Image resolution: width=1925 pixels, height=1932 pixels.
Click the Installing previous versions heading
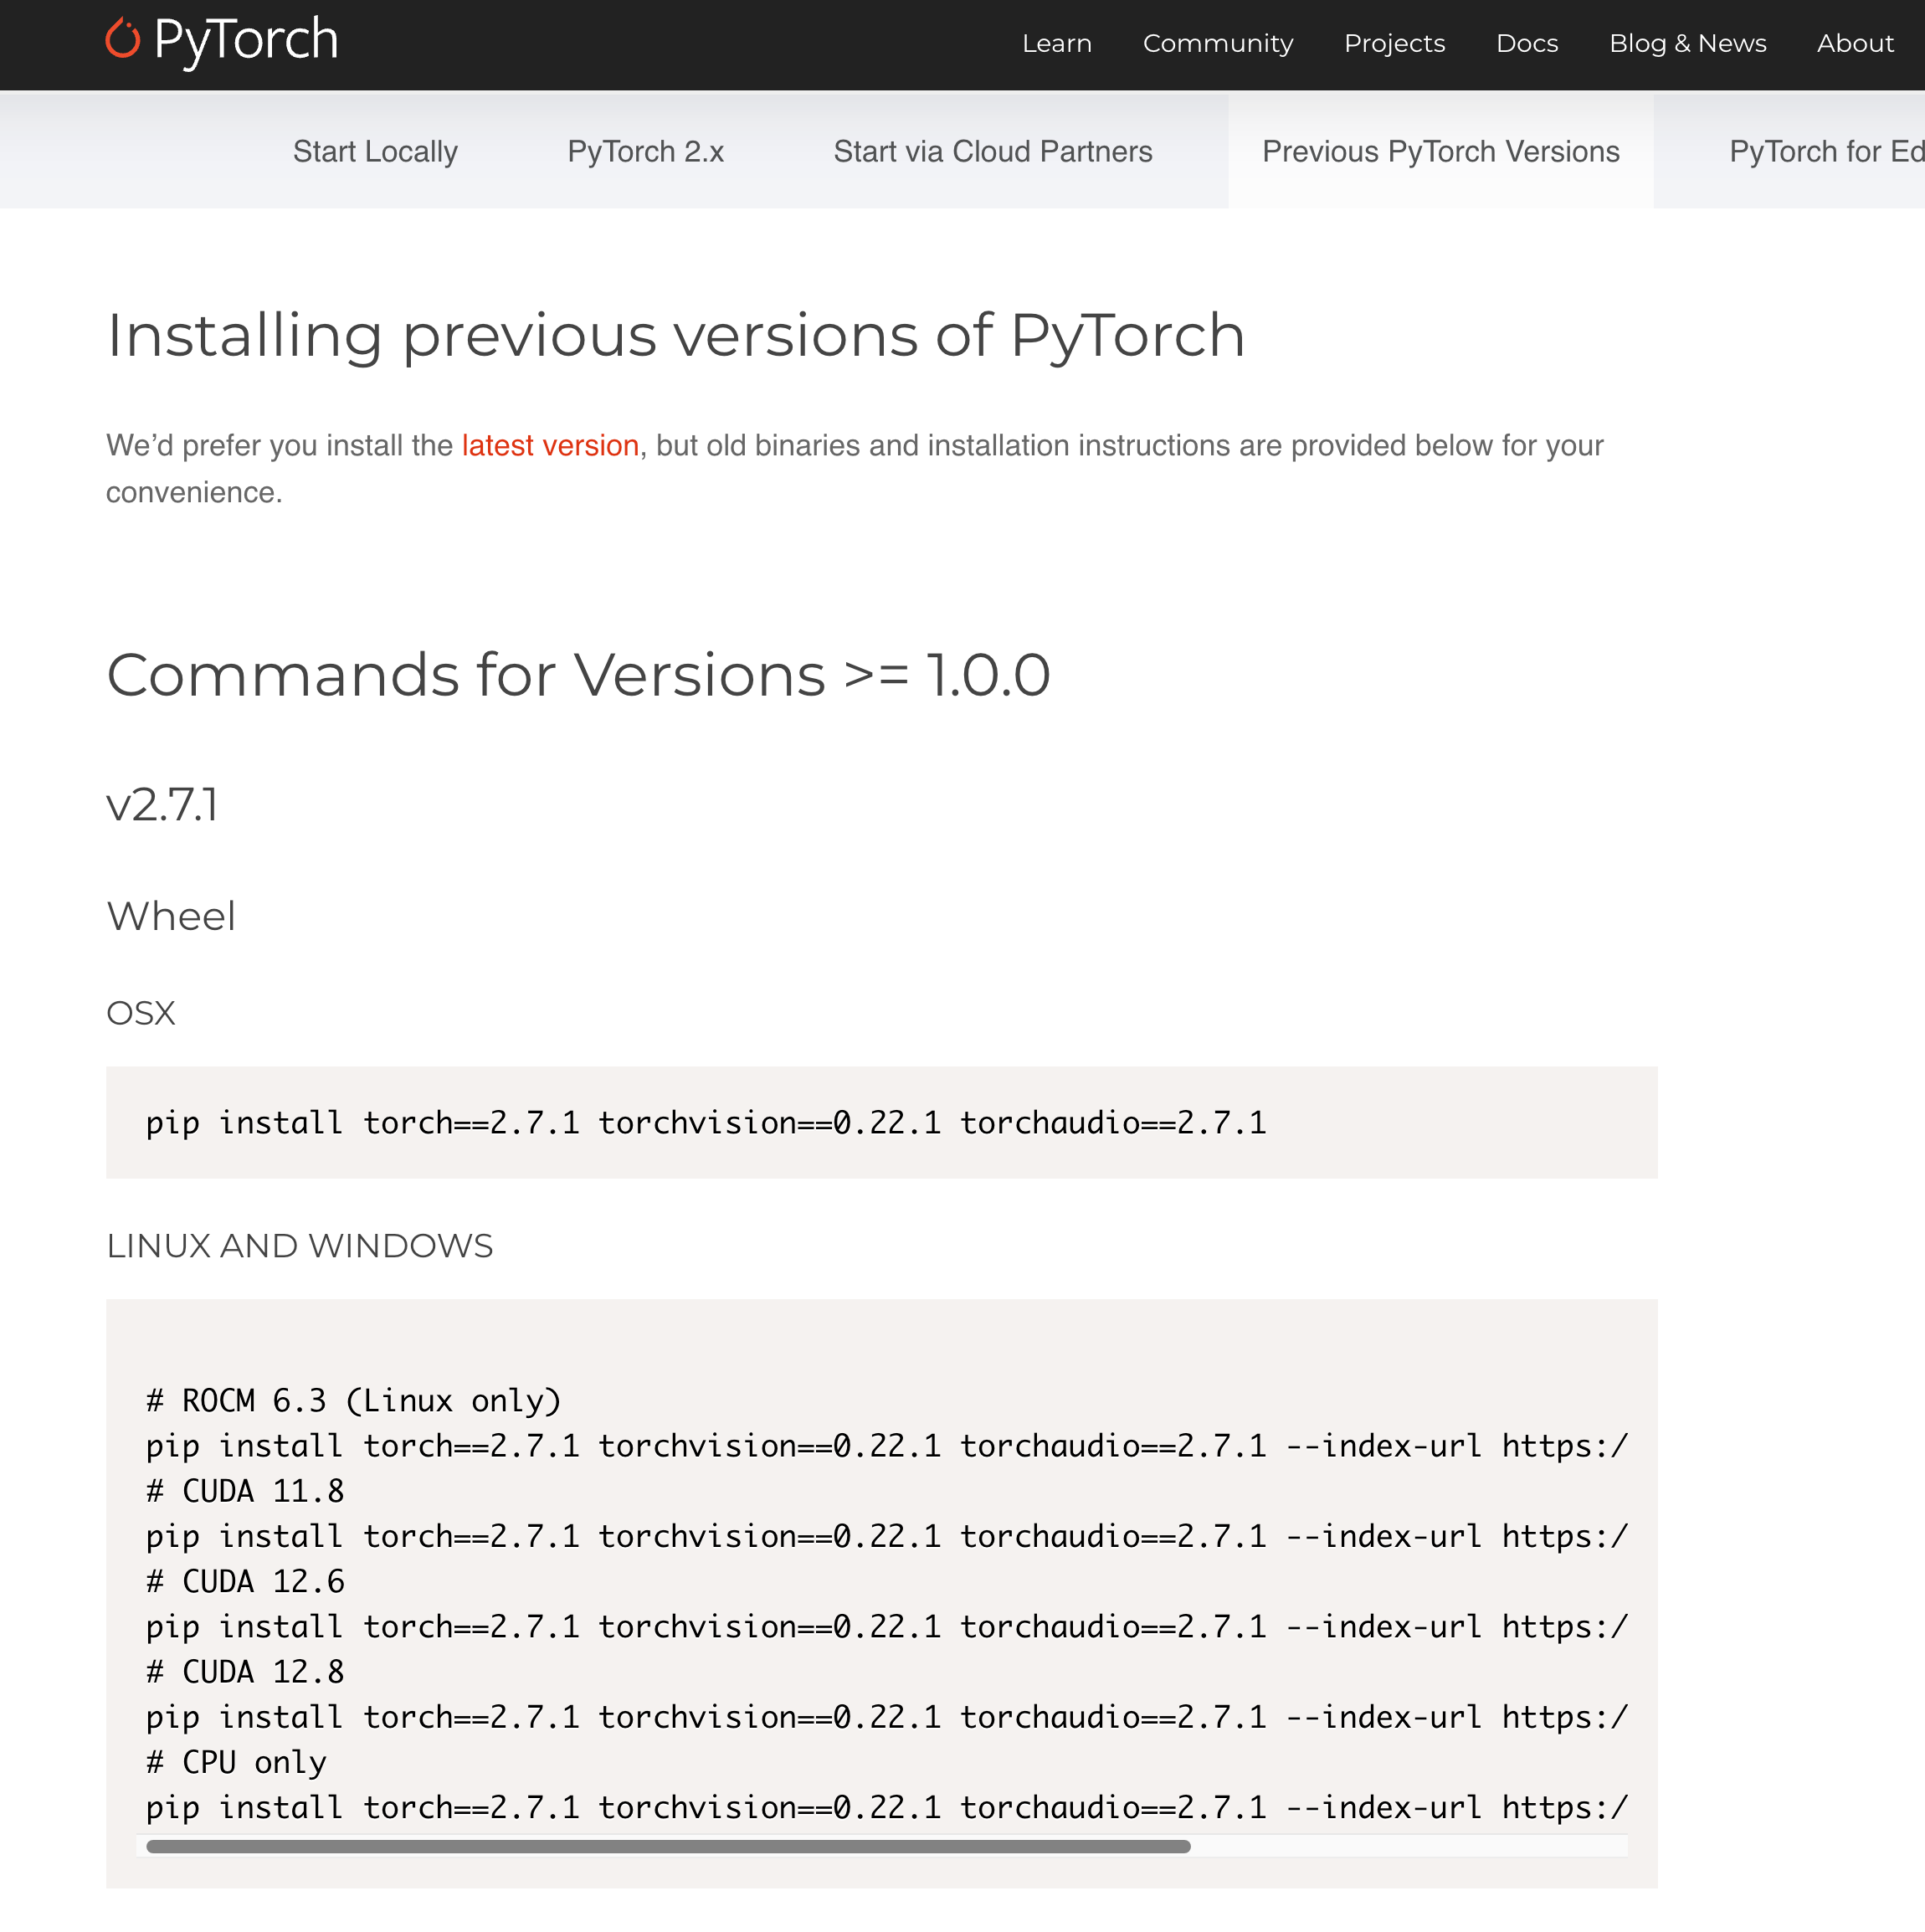coord(676,334)
